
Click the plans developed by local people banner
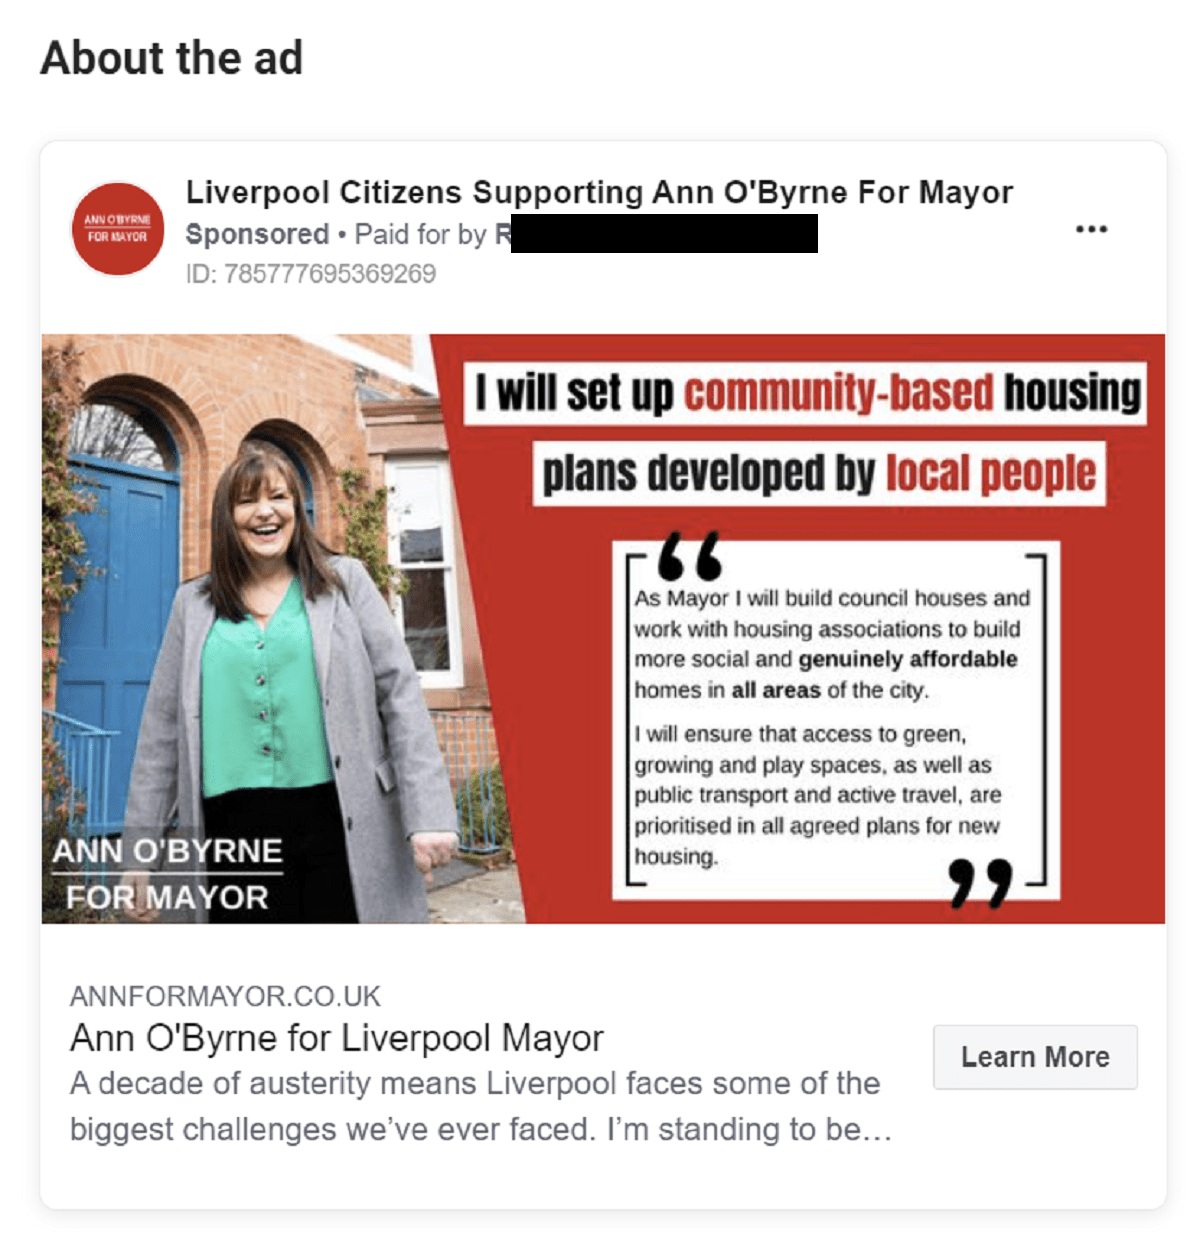click(x=819, y=473)
